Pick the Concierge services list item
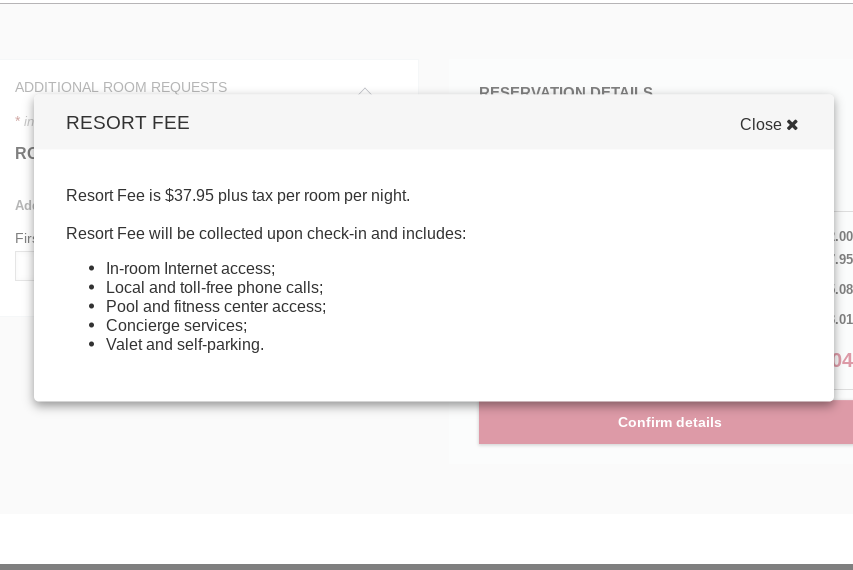 tap(176, 325)
